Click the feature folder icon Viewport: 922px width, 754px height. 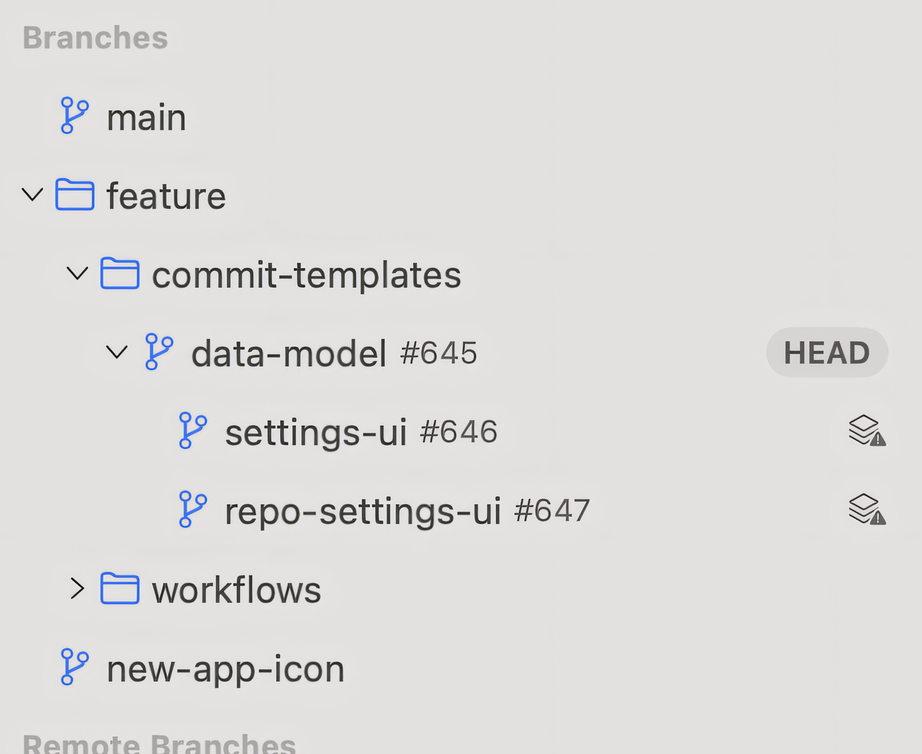[74, 194]
